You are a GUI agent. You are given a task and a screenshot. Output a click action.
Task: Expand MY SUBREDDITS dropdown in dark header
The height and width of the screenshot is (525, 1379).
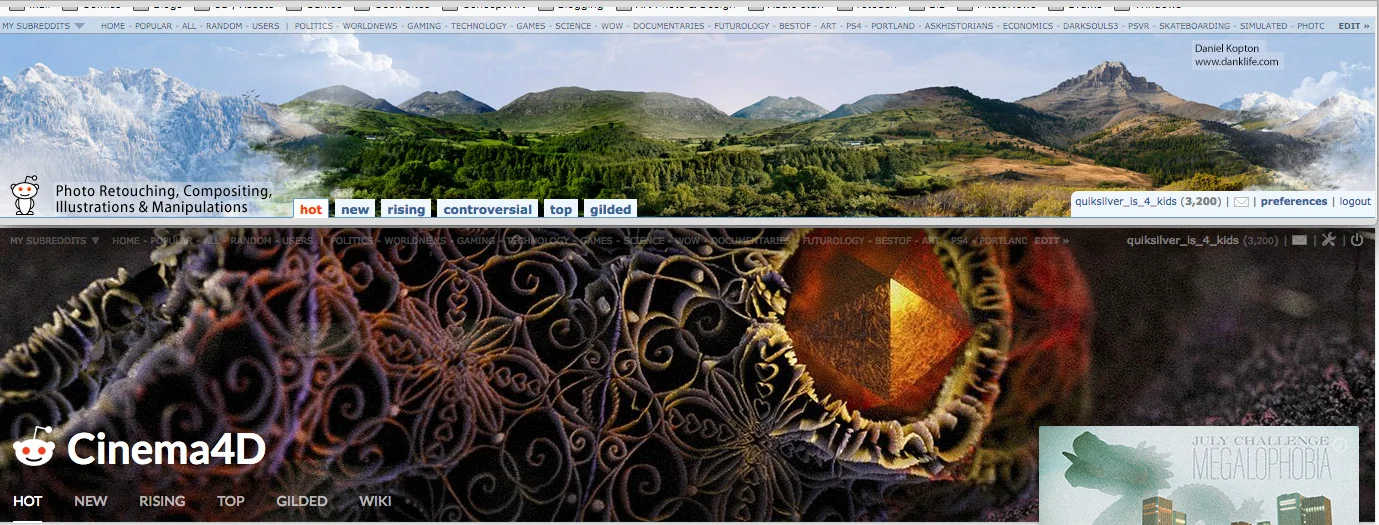[x=55, y=241]
